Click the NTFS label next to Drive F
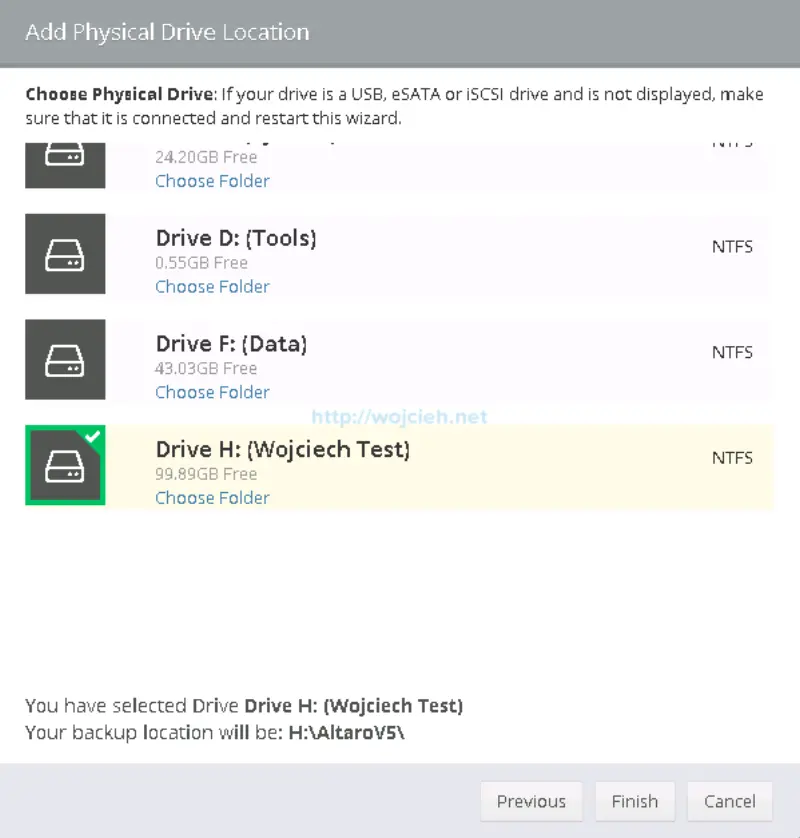The image size is (800, 838). (x=732, y=352)
